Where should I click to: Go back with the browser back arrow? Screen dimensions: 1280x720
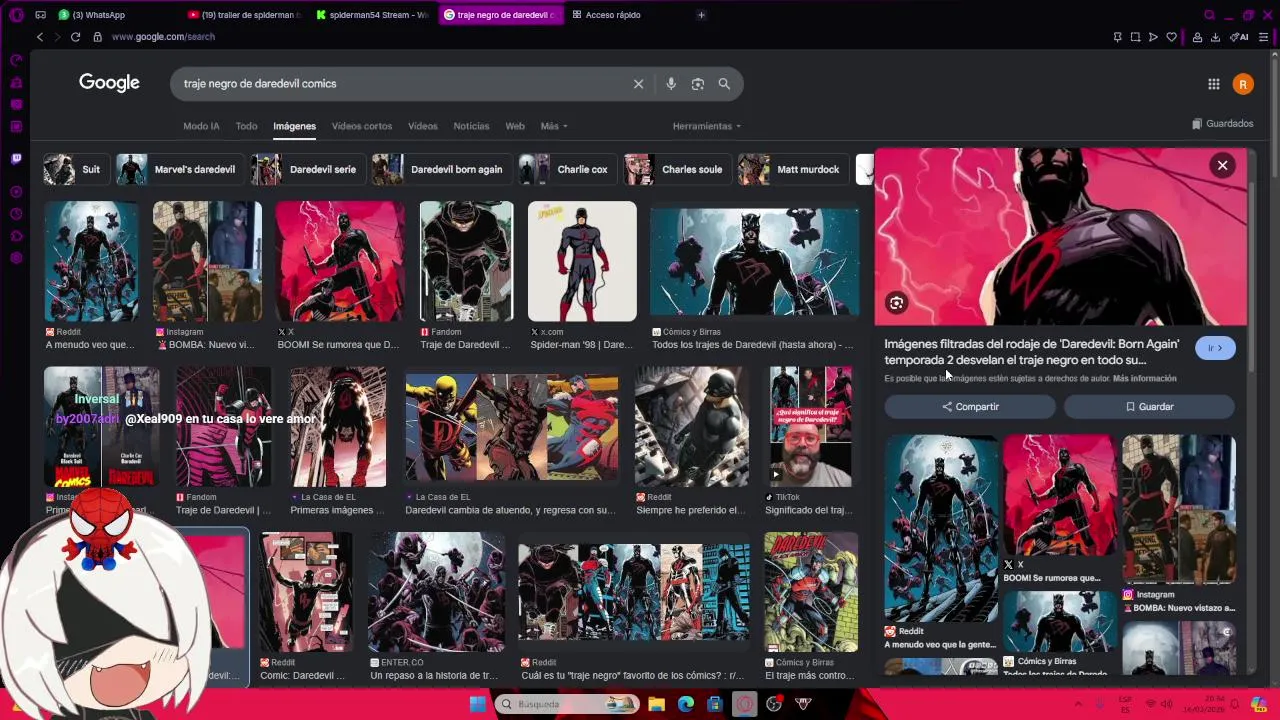40,37
